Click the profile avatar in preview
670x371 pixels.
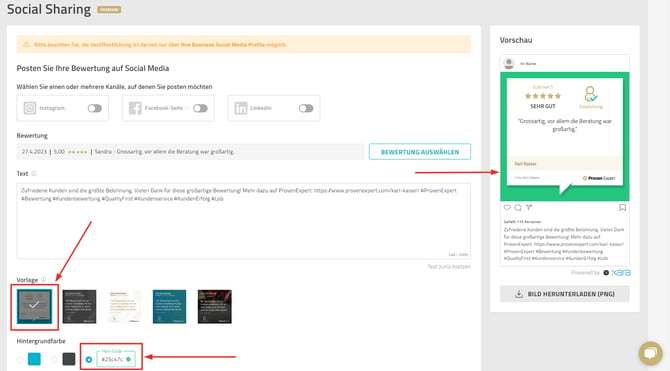508,63
